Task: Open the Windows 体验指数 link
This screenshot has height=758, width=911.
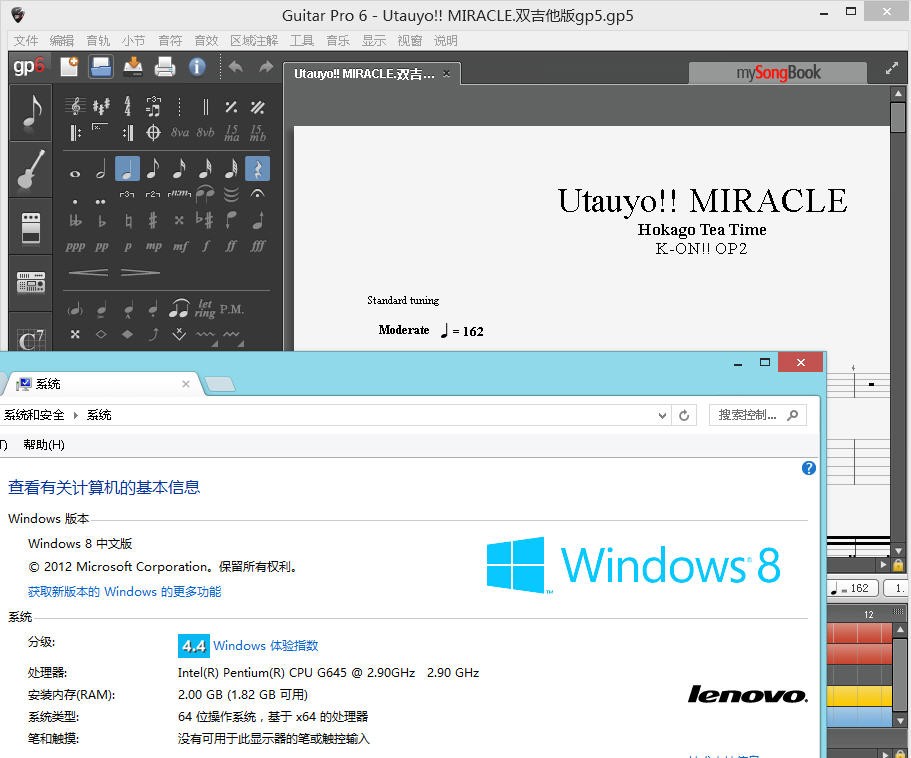Action: pyautogui.click(x=266, y=646)
